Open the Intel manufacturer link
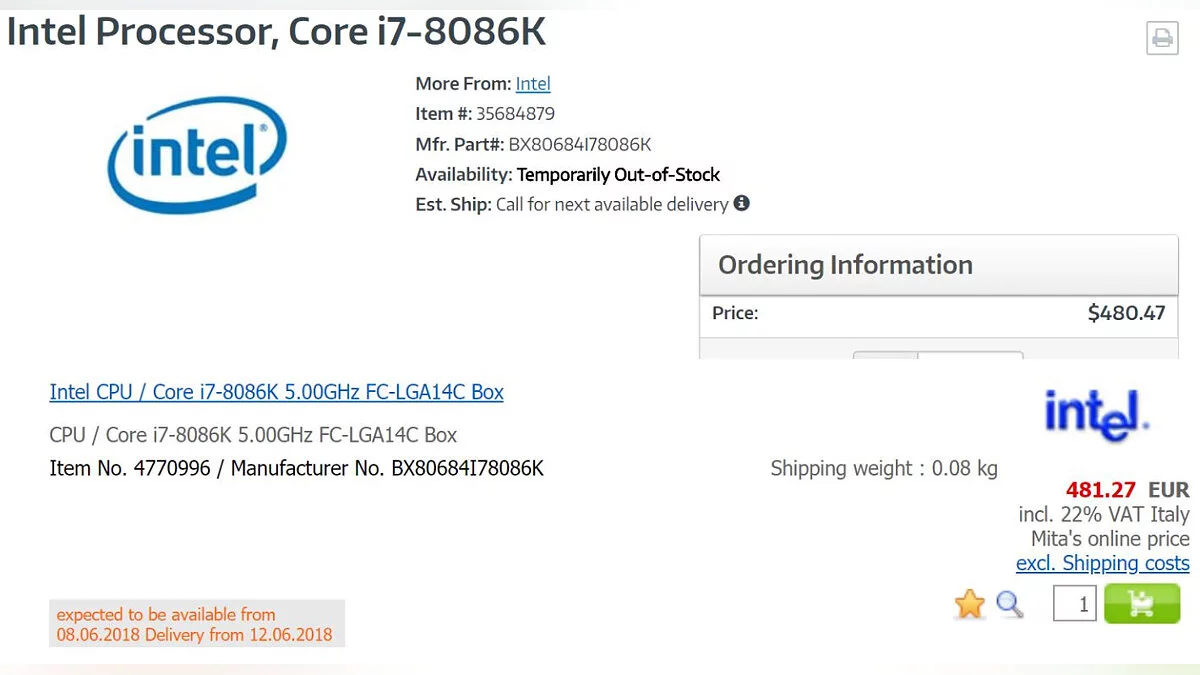 (x=533, y=84)
